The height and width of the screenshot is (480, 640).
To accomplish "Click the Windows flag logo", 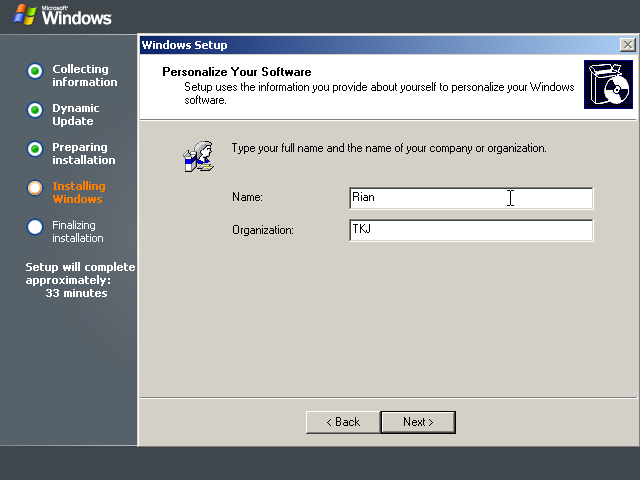I will [x=24, y=15].
